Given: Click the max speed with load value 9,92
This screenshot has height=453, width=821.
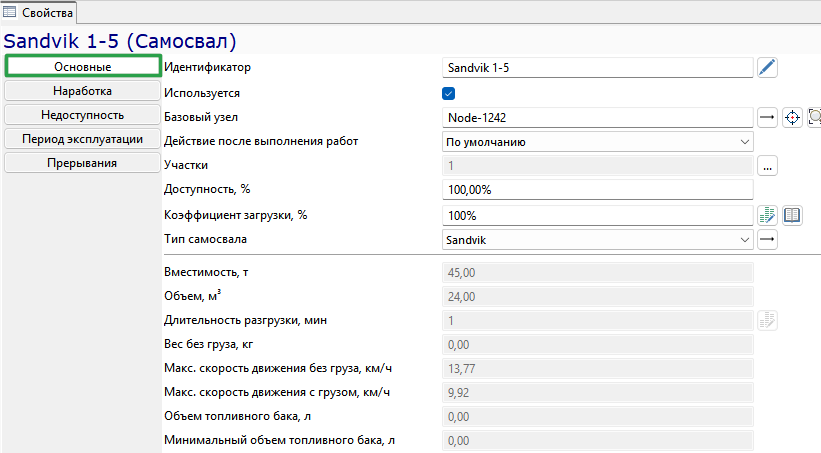Looking at the screenshot, I should click(x=597, y=393).
